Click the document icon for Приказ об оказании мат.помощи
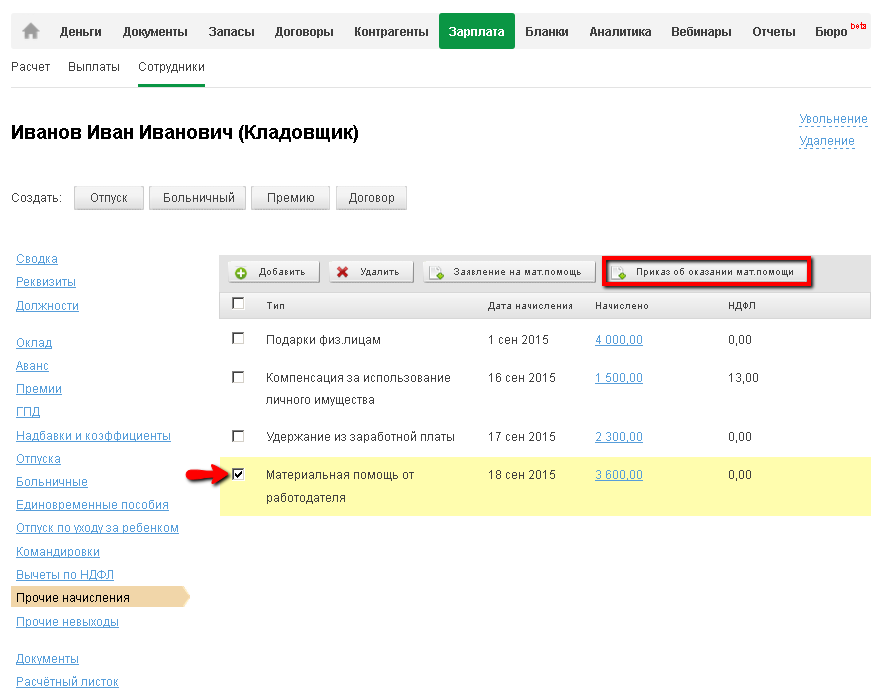Viewport: 885px width, 699px height. (619, 272)
